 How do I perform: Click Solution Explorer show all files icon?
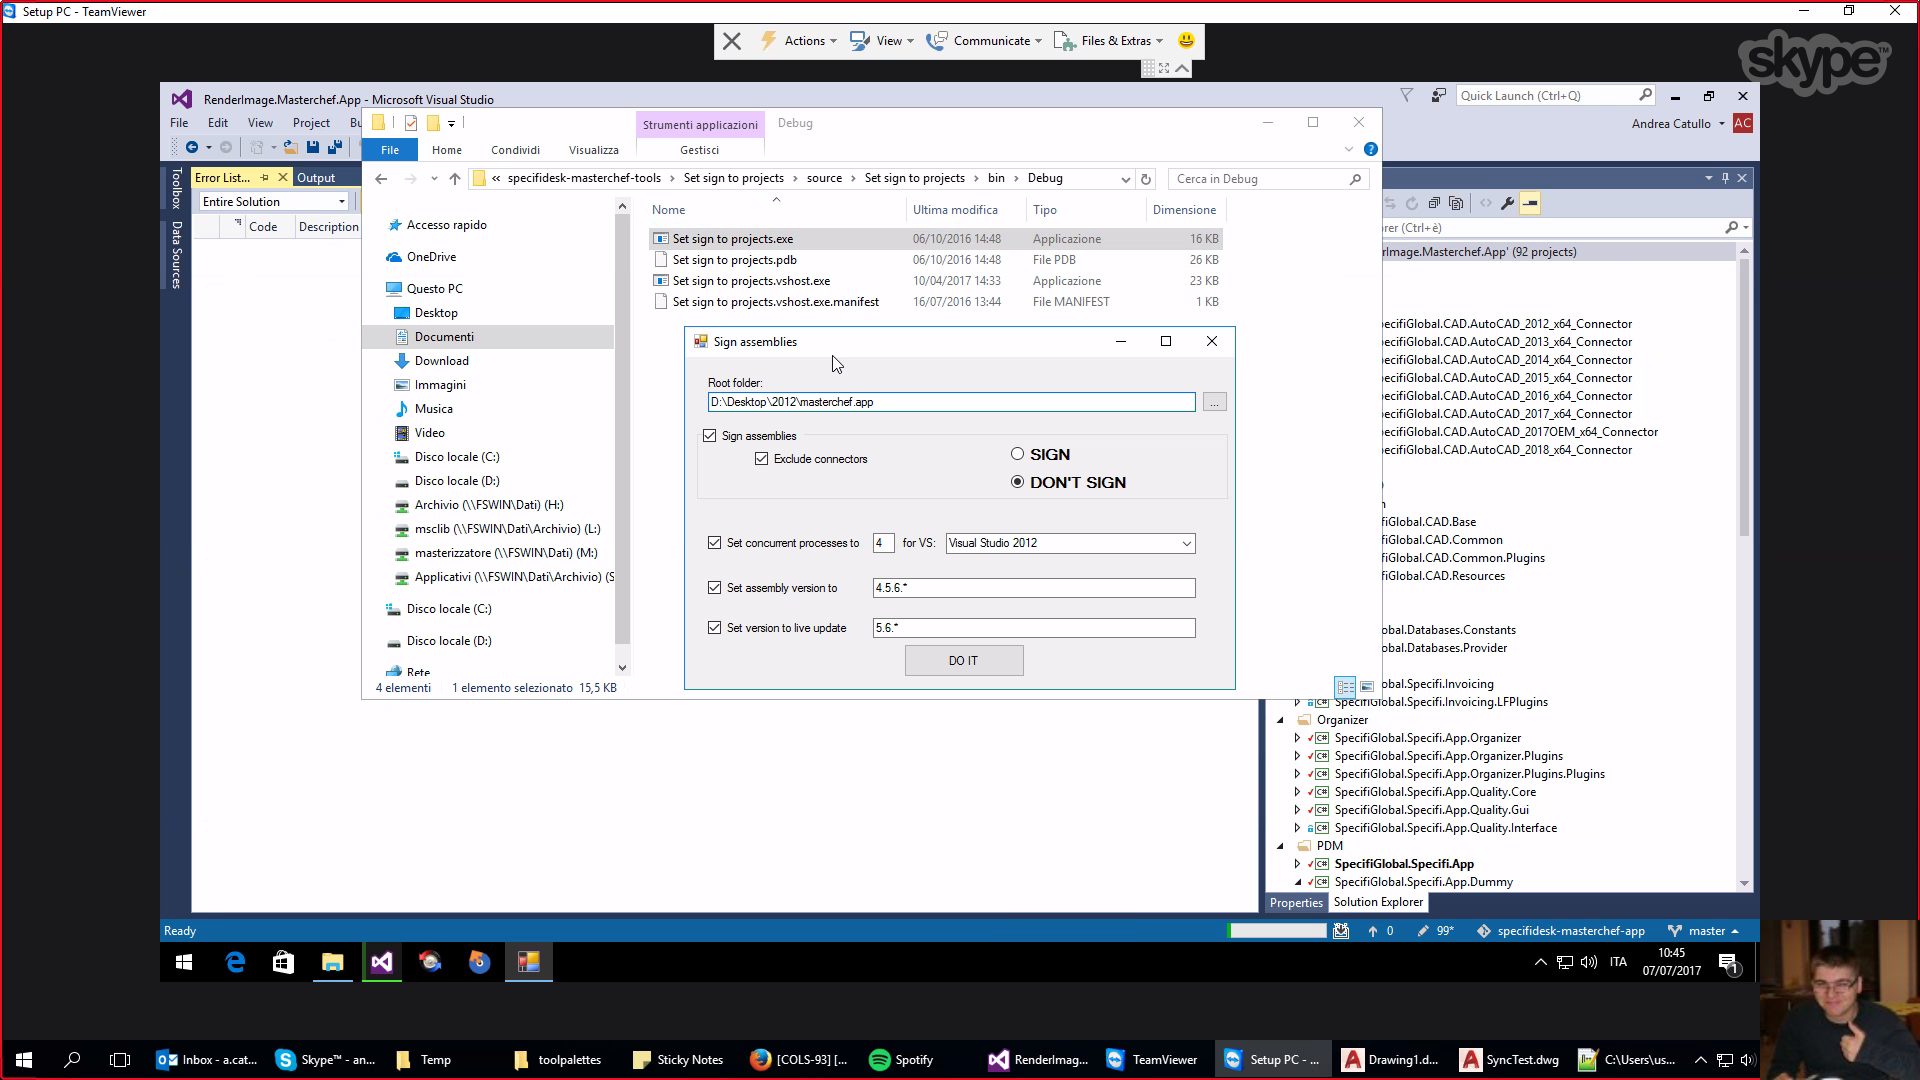1456,203
